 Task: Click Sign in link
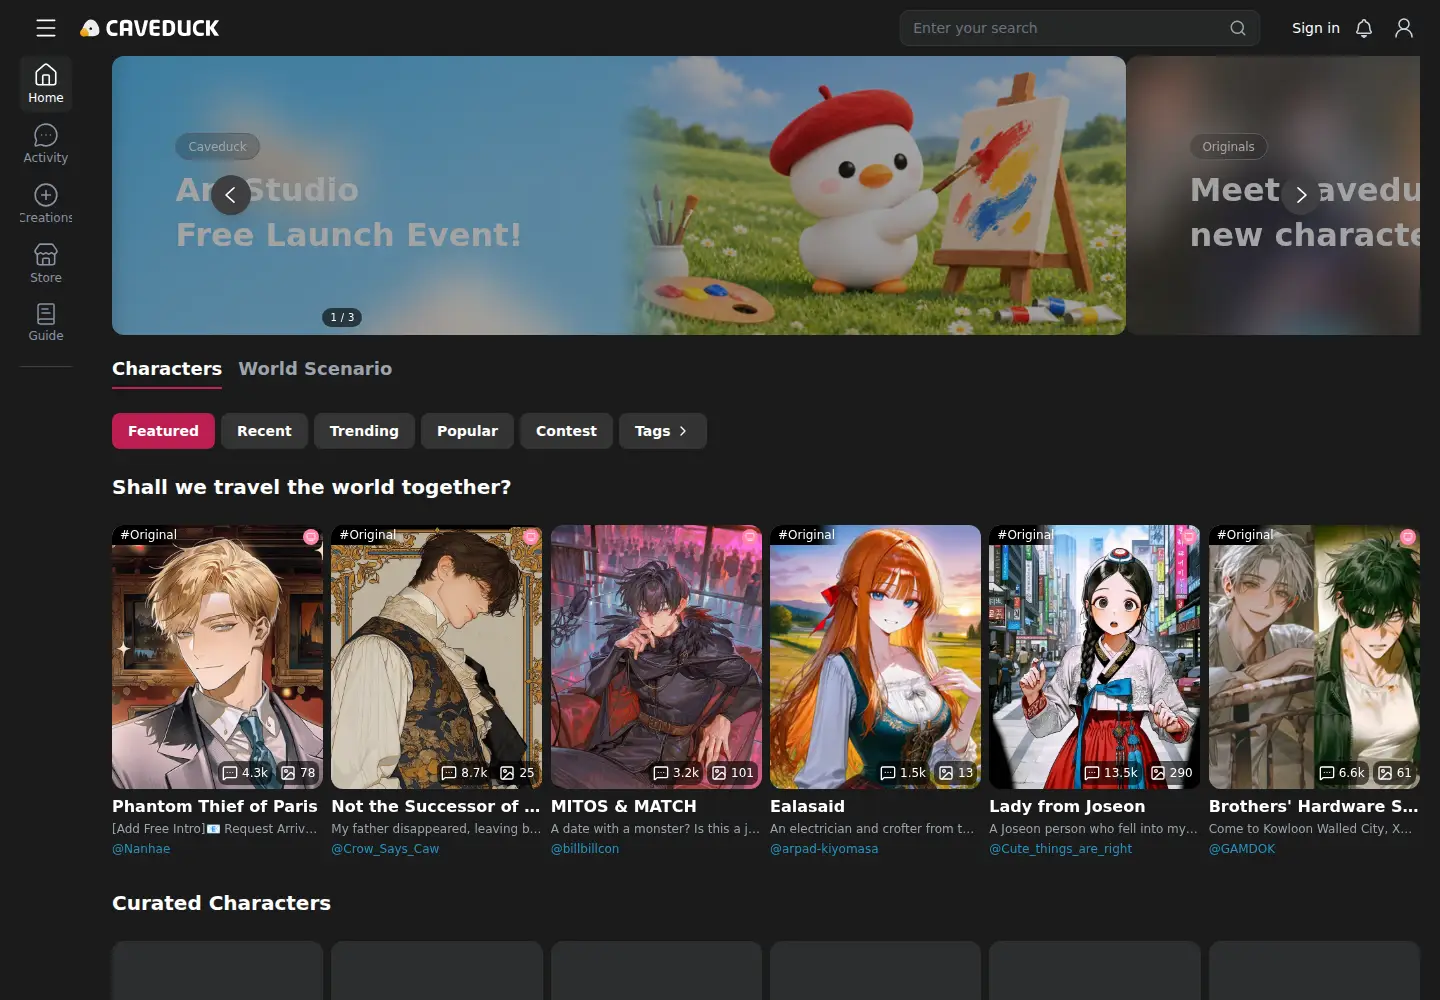[1315, 28]
